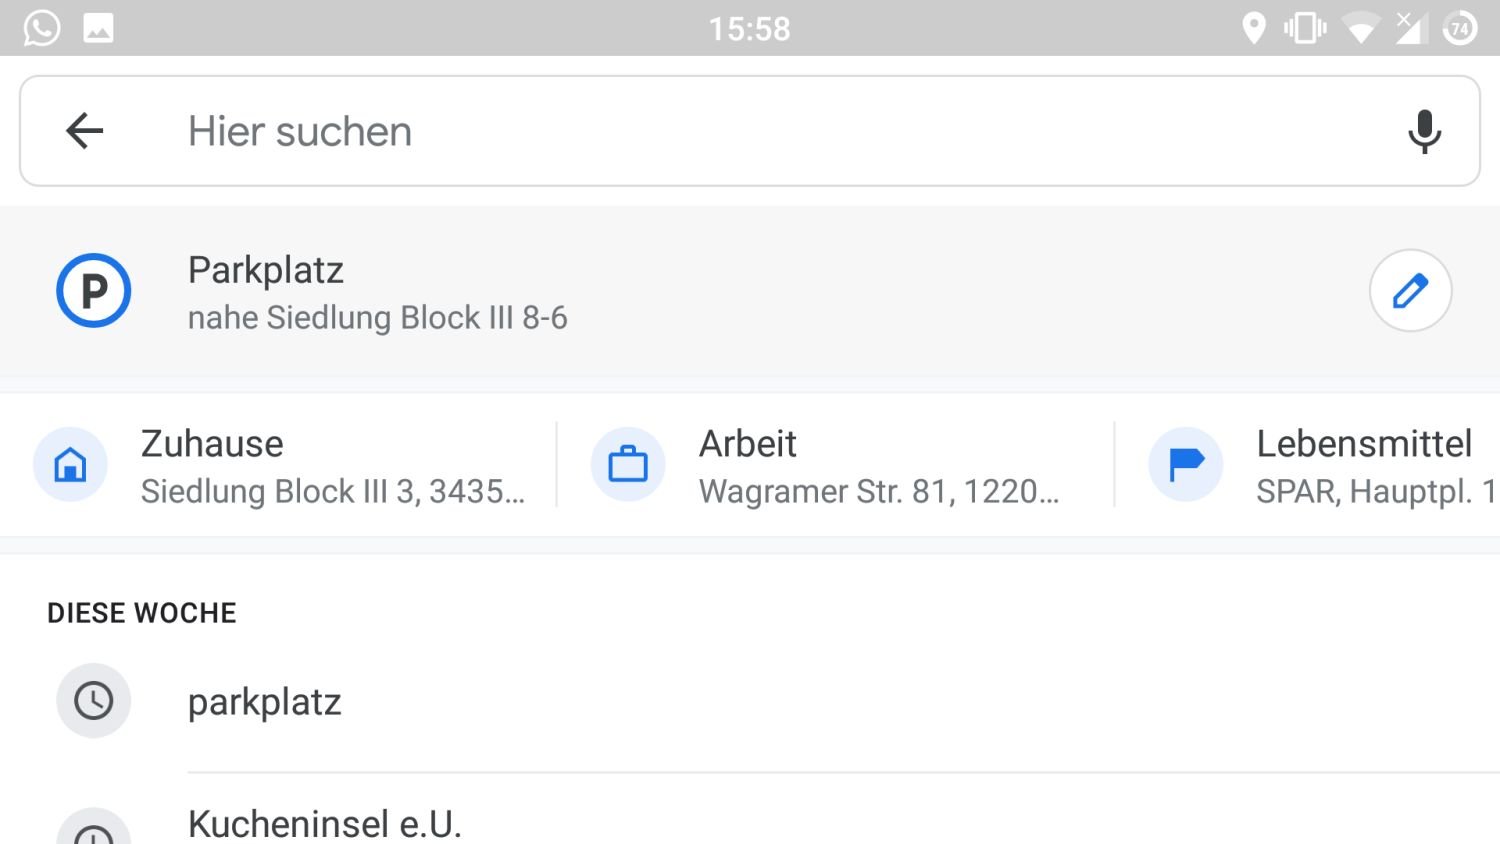1500x844 pixels.
Task: Tap WhatsApp notification in status bar
Action: (x=42, y=28)
